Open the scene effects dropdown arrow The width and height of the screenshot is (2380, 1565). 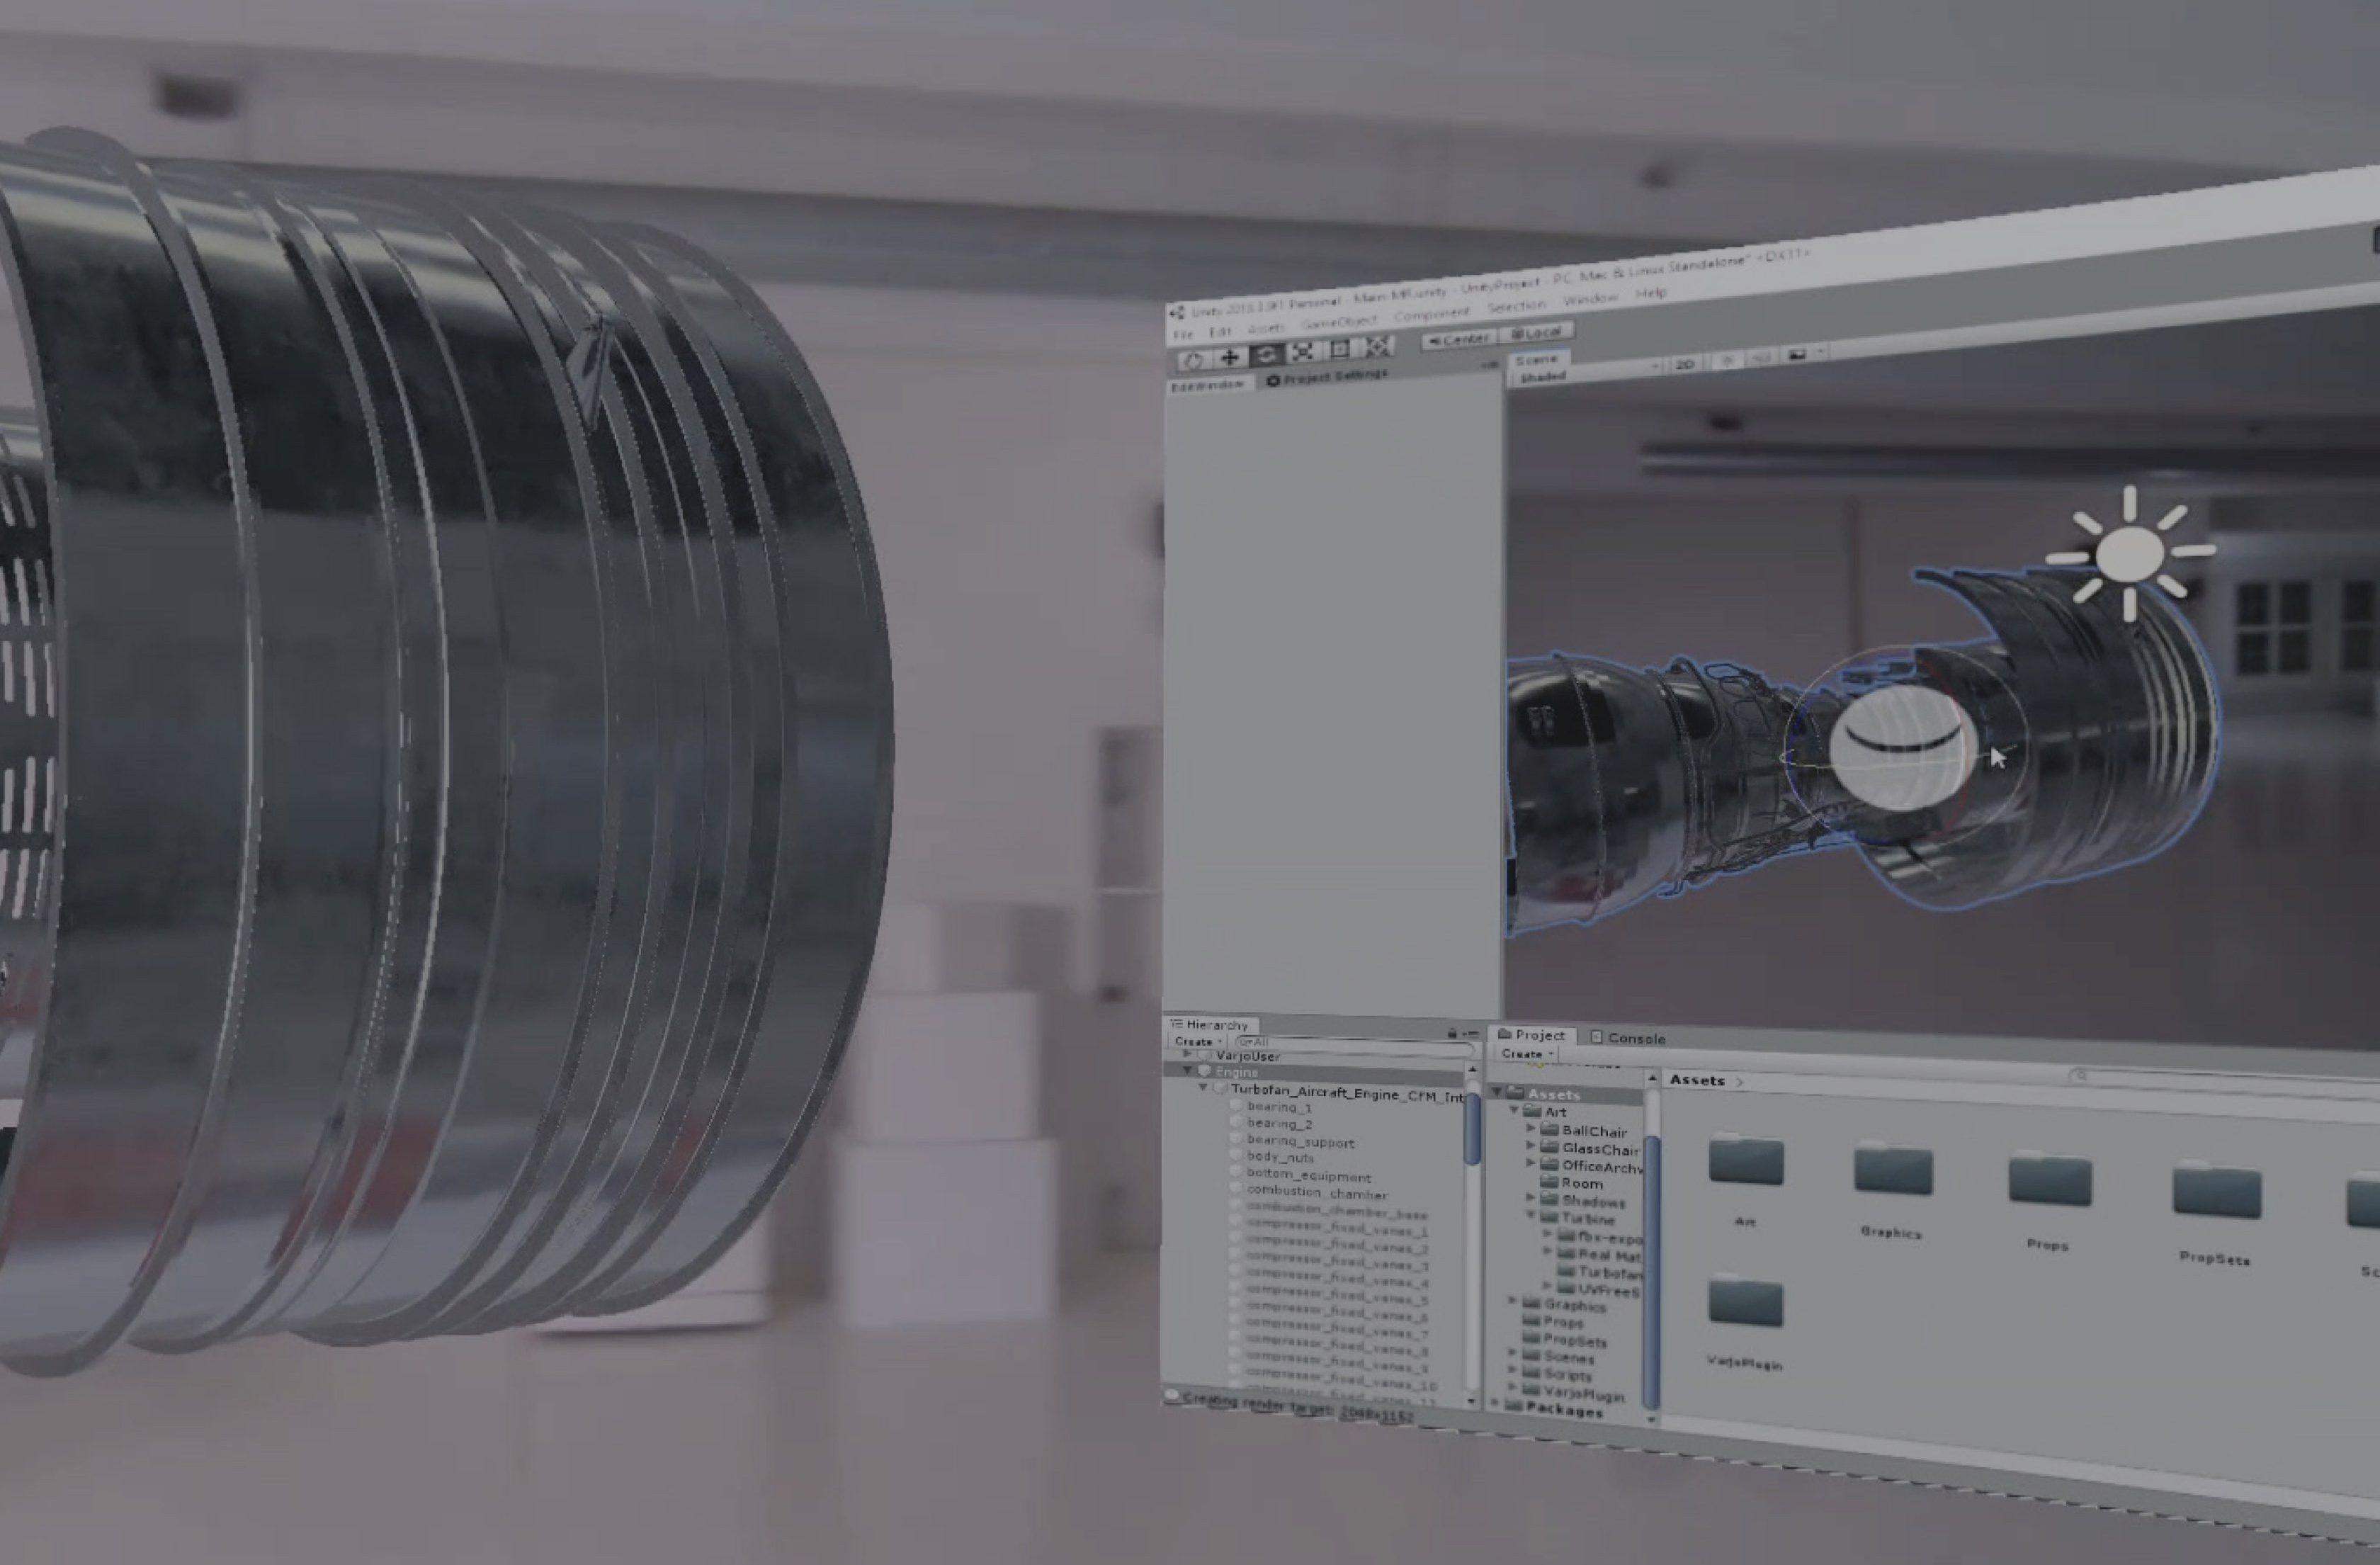[x=1820, y=352]
